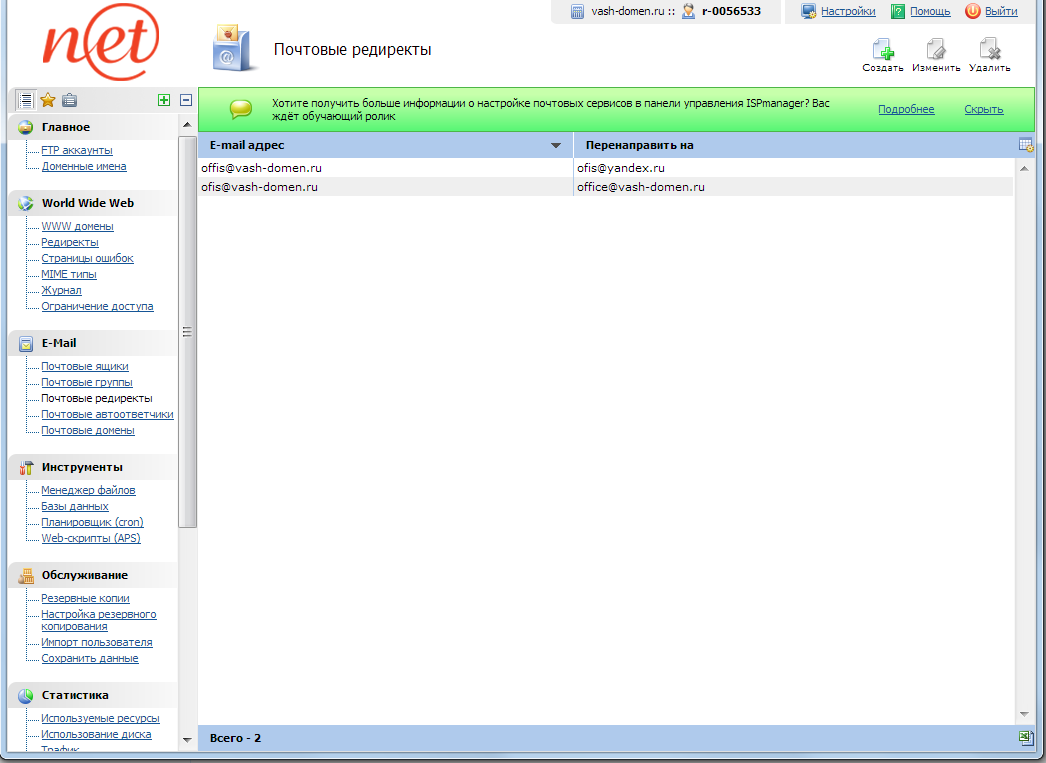Click the menu list view icon in sidebar
Screen dimensions: 1046x763
pos(25,100)
